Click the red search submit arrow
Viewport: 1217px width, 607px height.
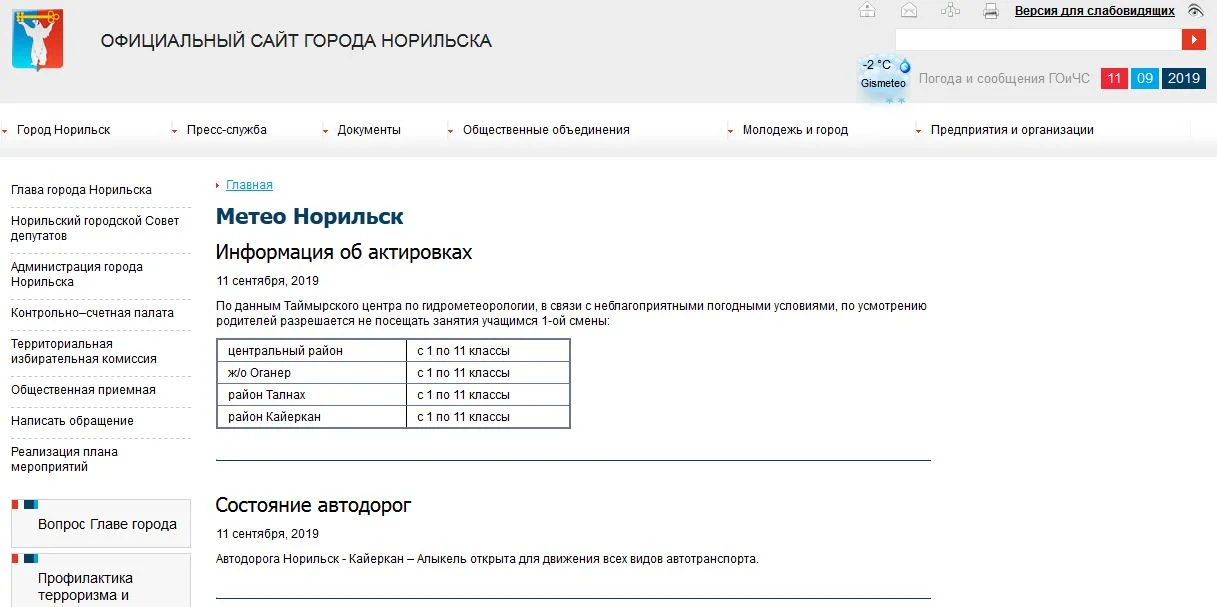pyautogui.click(x=1192, y=39)
